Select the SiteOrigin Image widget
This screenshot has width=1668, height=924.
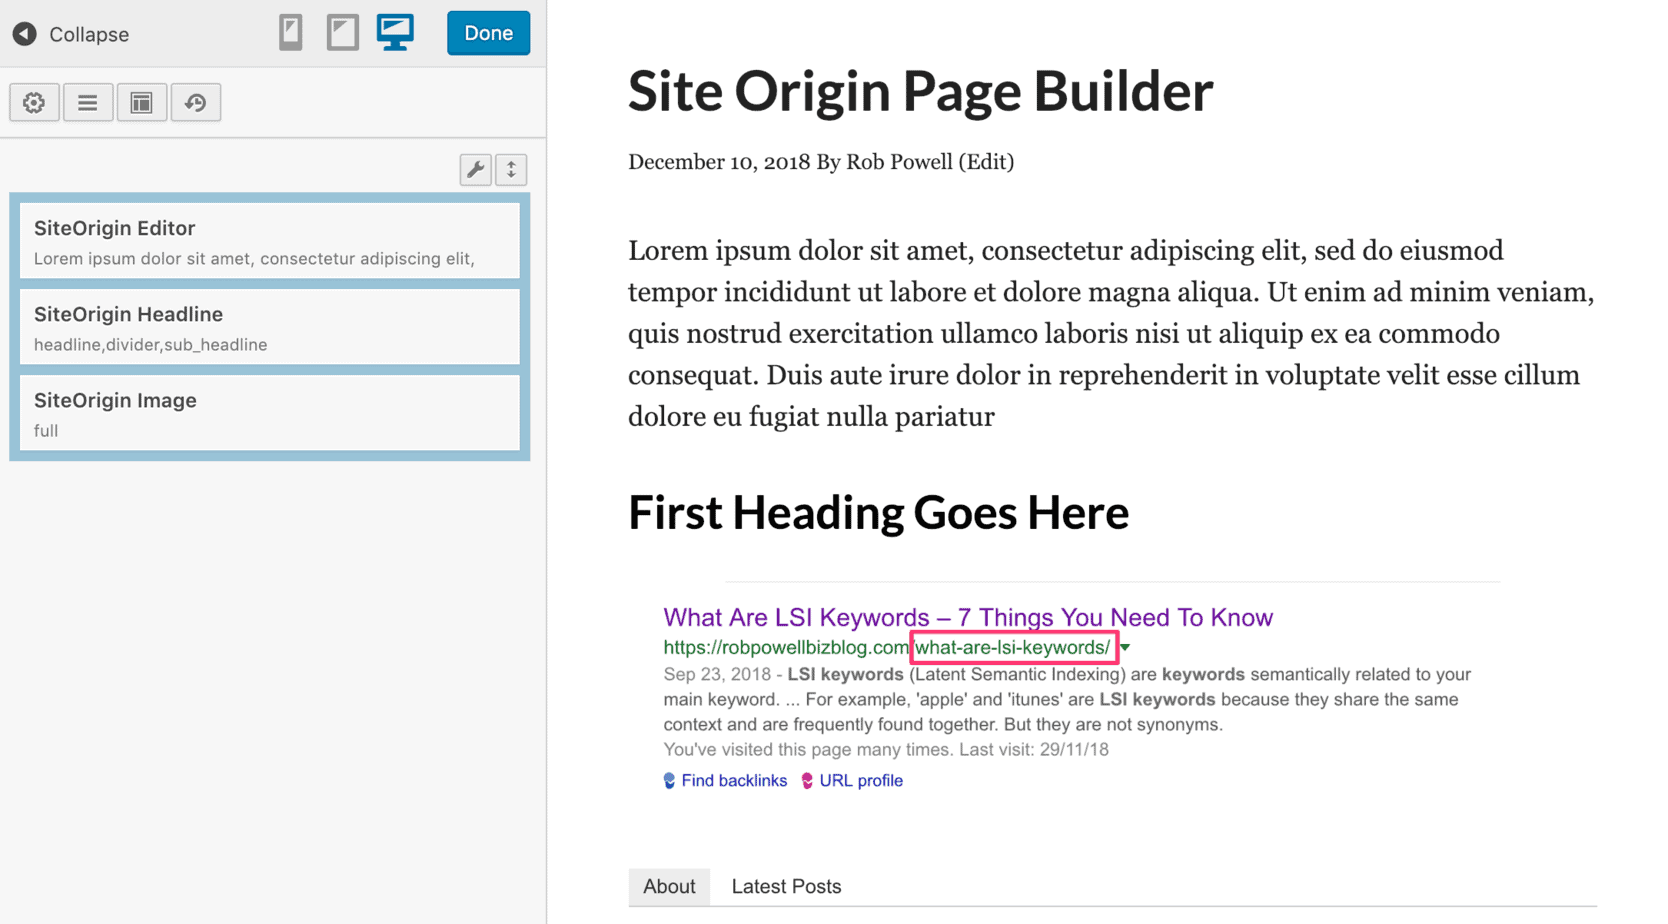point(269,413)
